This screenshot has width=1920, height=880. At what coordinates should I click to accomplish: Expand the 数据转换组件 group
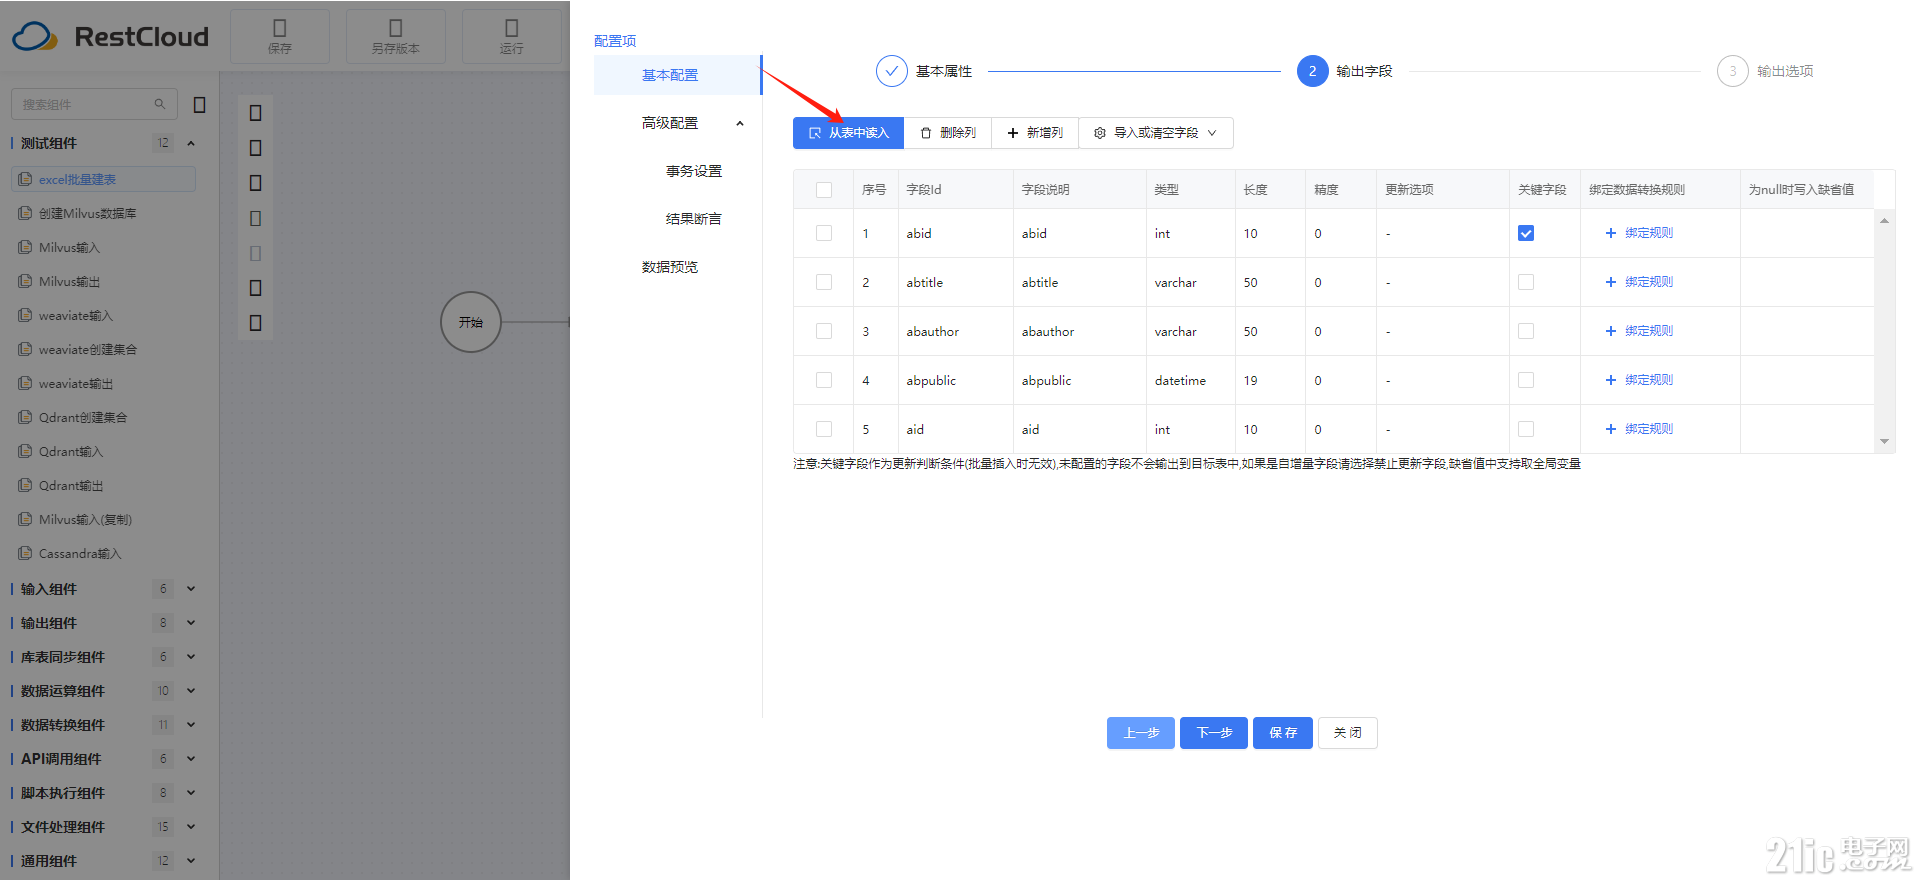pos(191,725)
